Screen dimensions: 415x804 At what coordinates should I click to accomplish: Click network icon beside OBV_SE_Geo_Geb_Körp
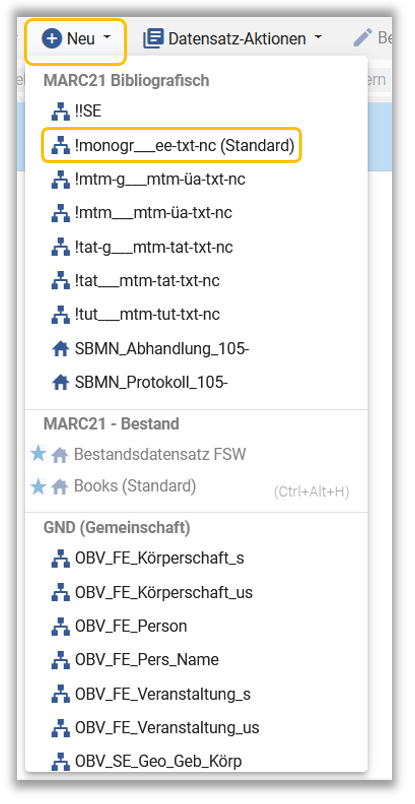pos(61,761)
